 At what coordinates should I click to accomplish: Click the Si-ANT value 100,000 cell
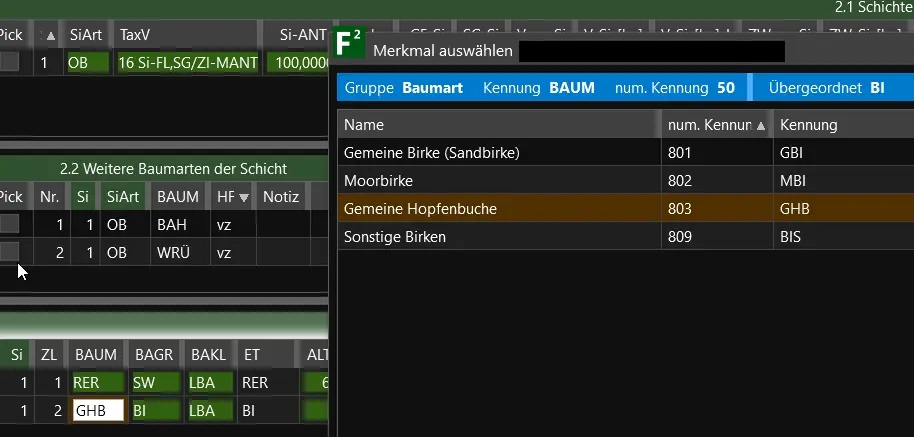click(299, 63)
